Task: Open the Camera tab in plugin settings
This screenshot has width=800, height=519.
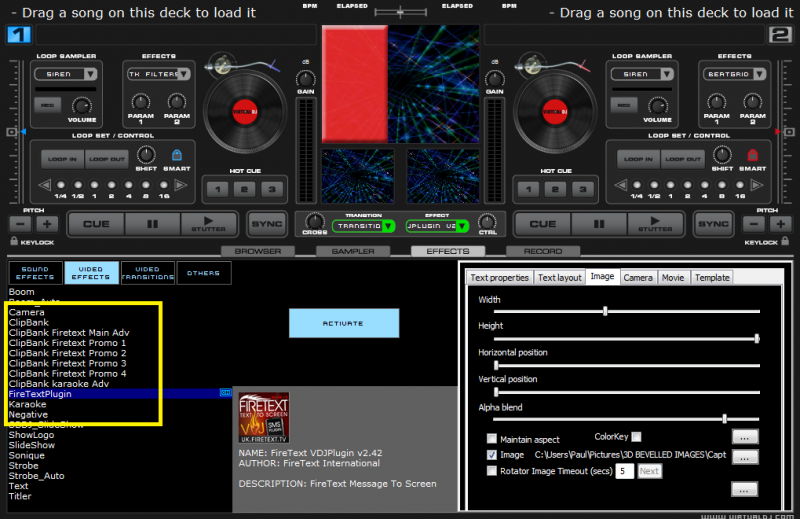Action: pos(638,277)
